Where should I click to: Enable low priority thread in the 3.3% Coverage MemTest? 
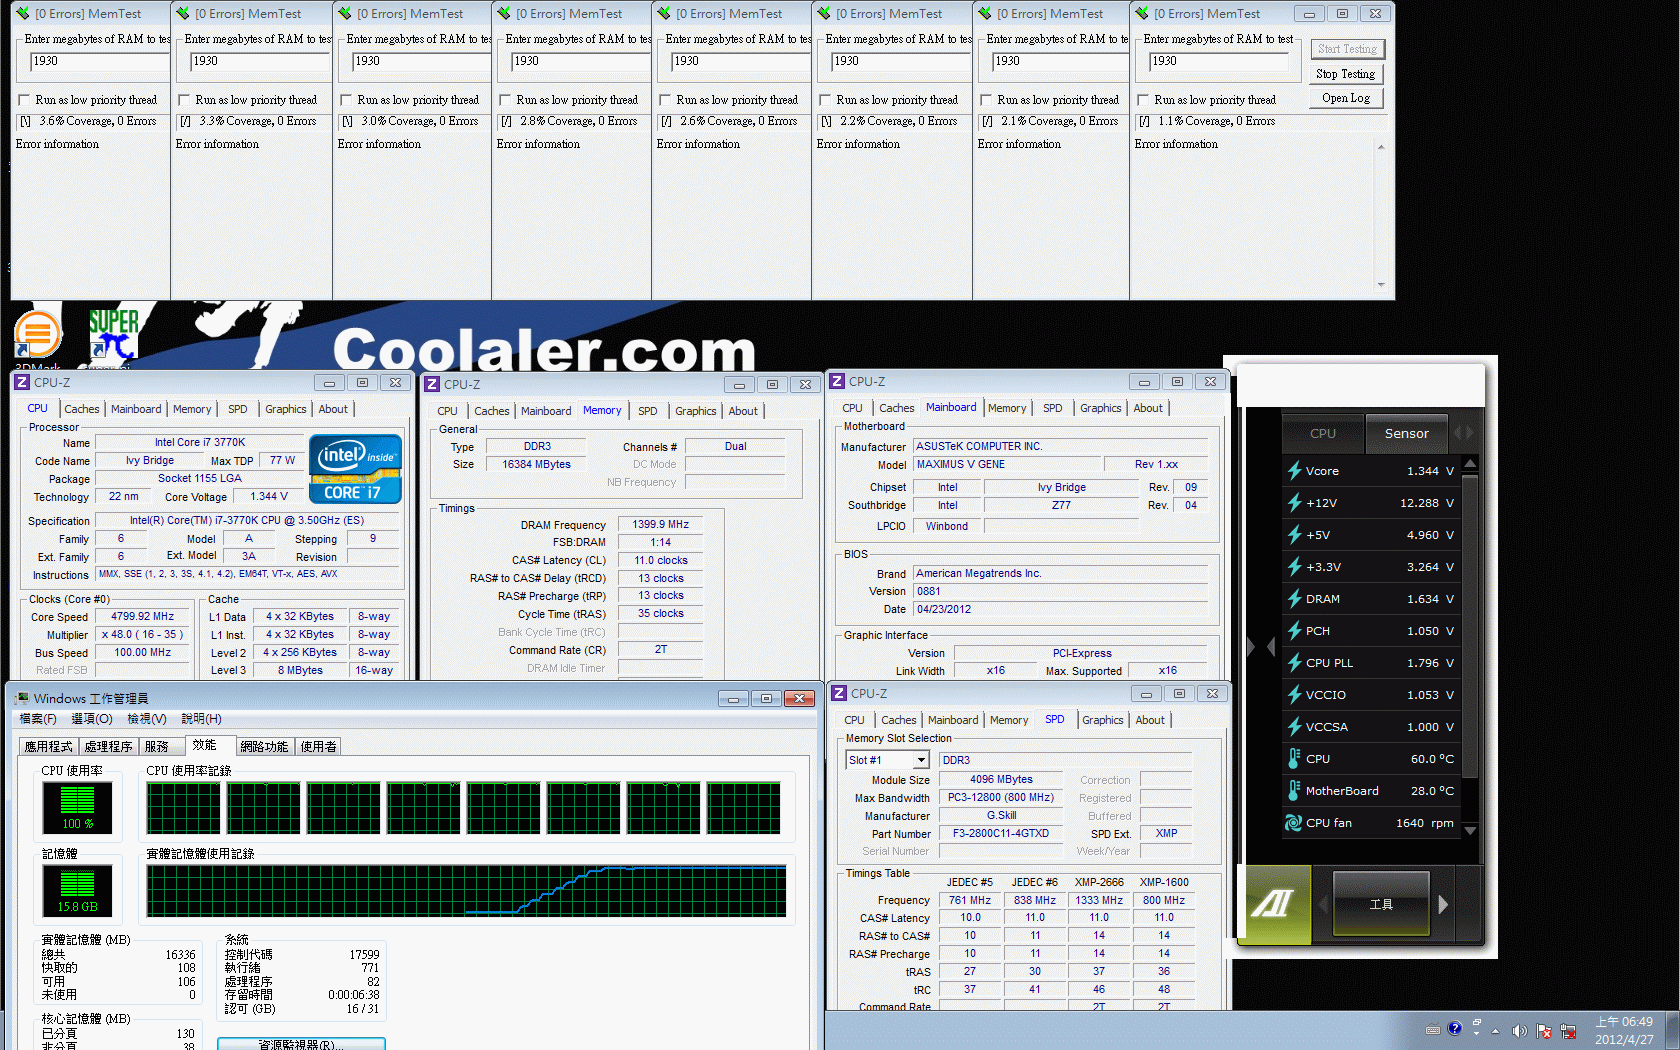[184, 100]
